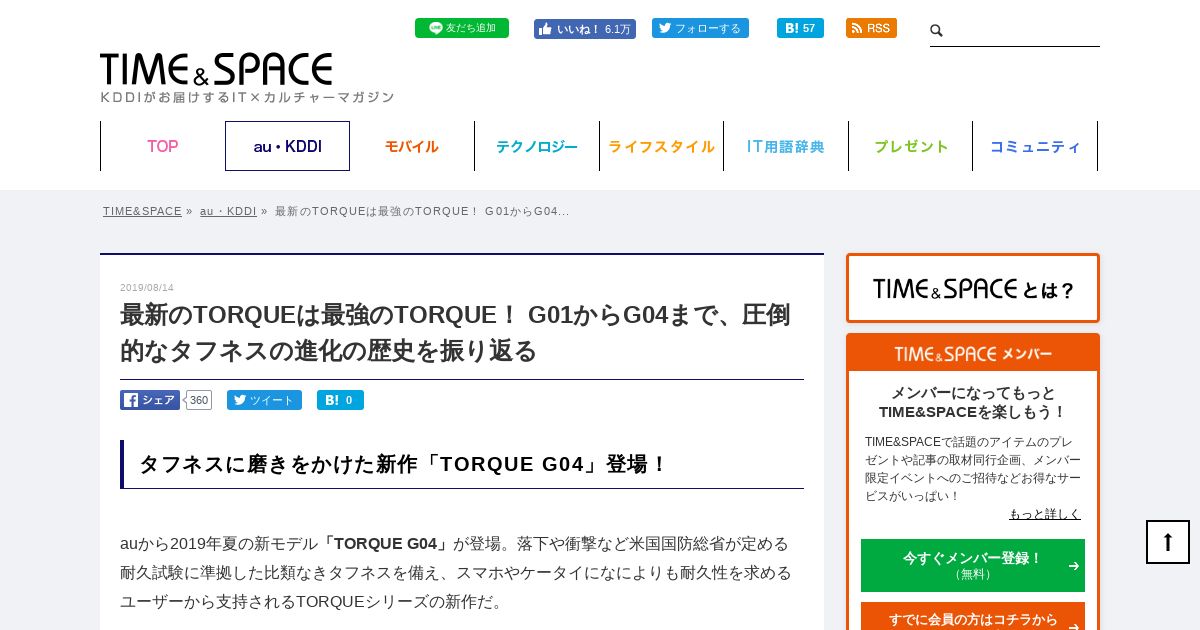Select the au・KDDI navigation tab
Image resolution: width=1200 pixels, height=630 pixels.
tap(287, 146)
